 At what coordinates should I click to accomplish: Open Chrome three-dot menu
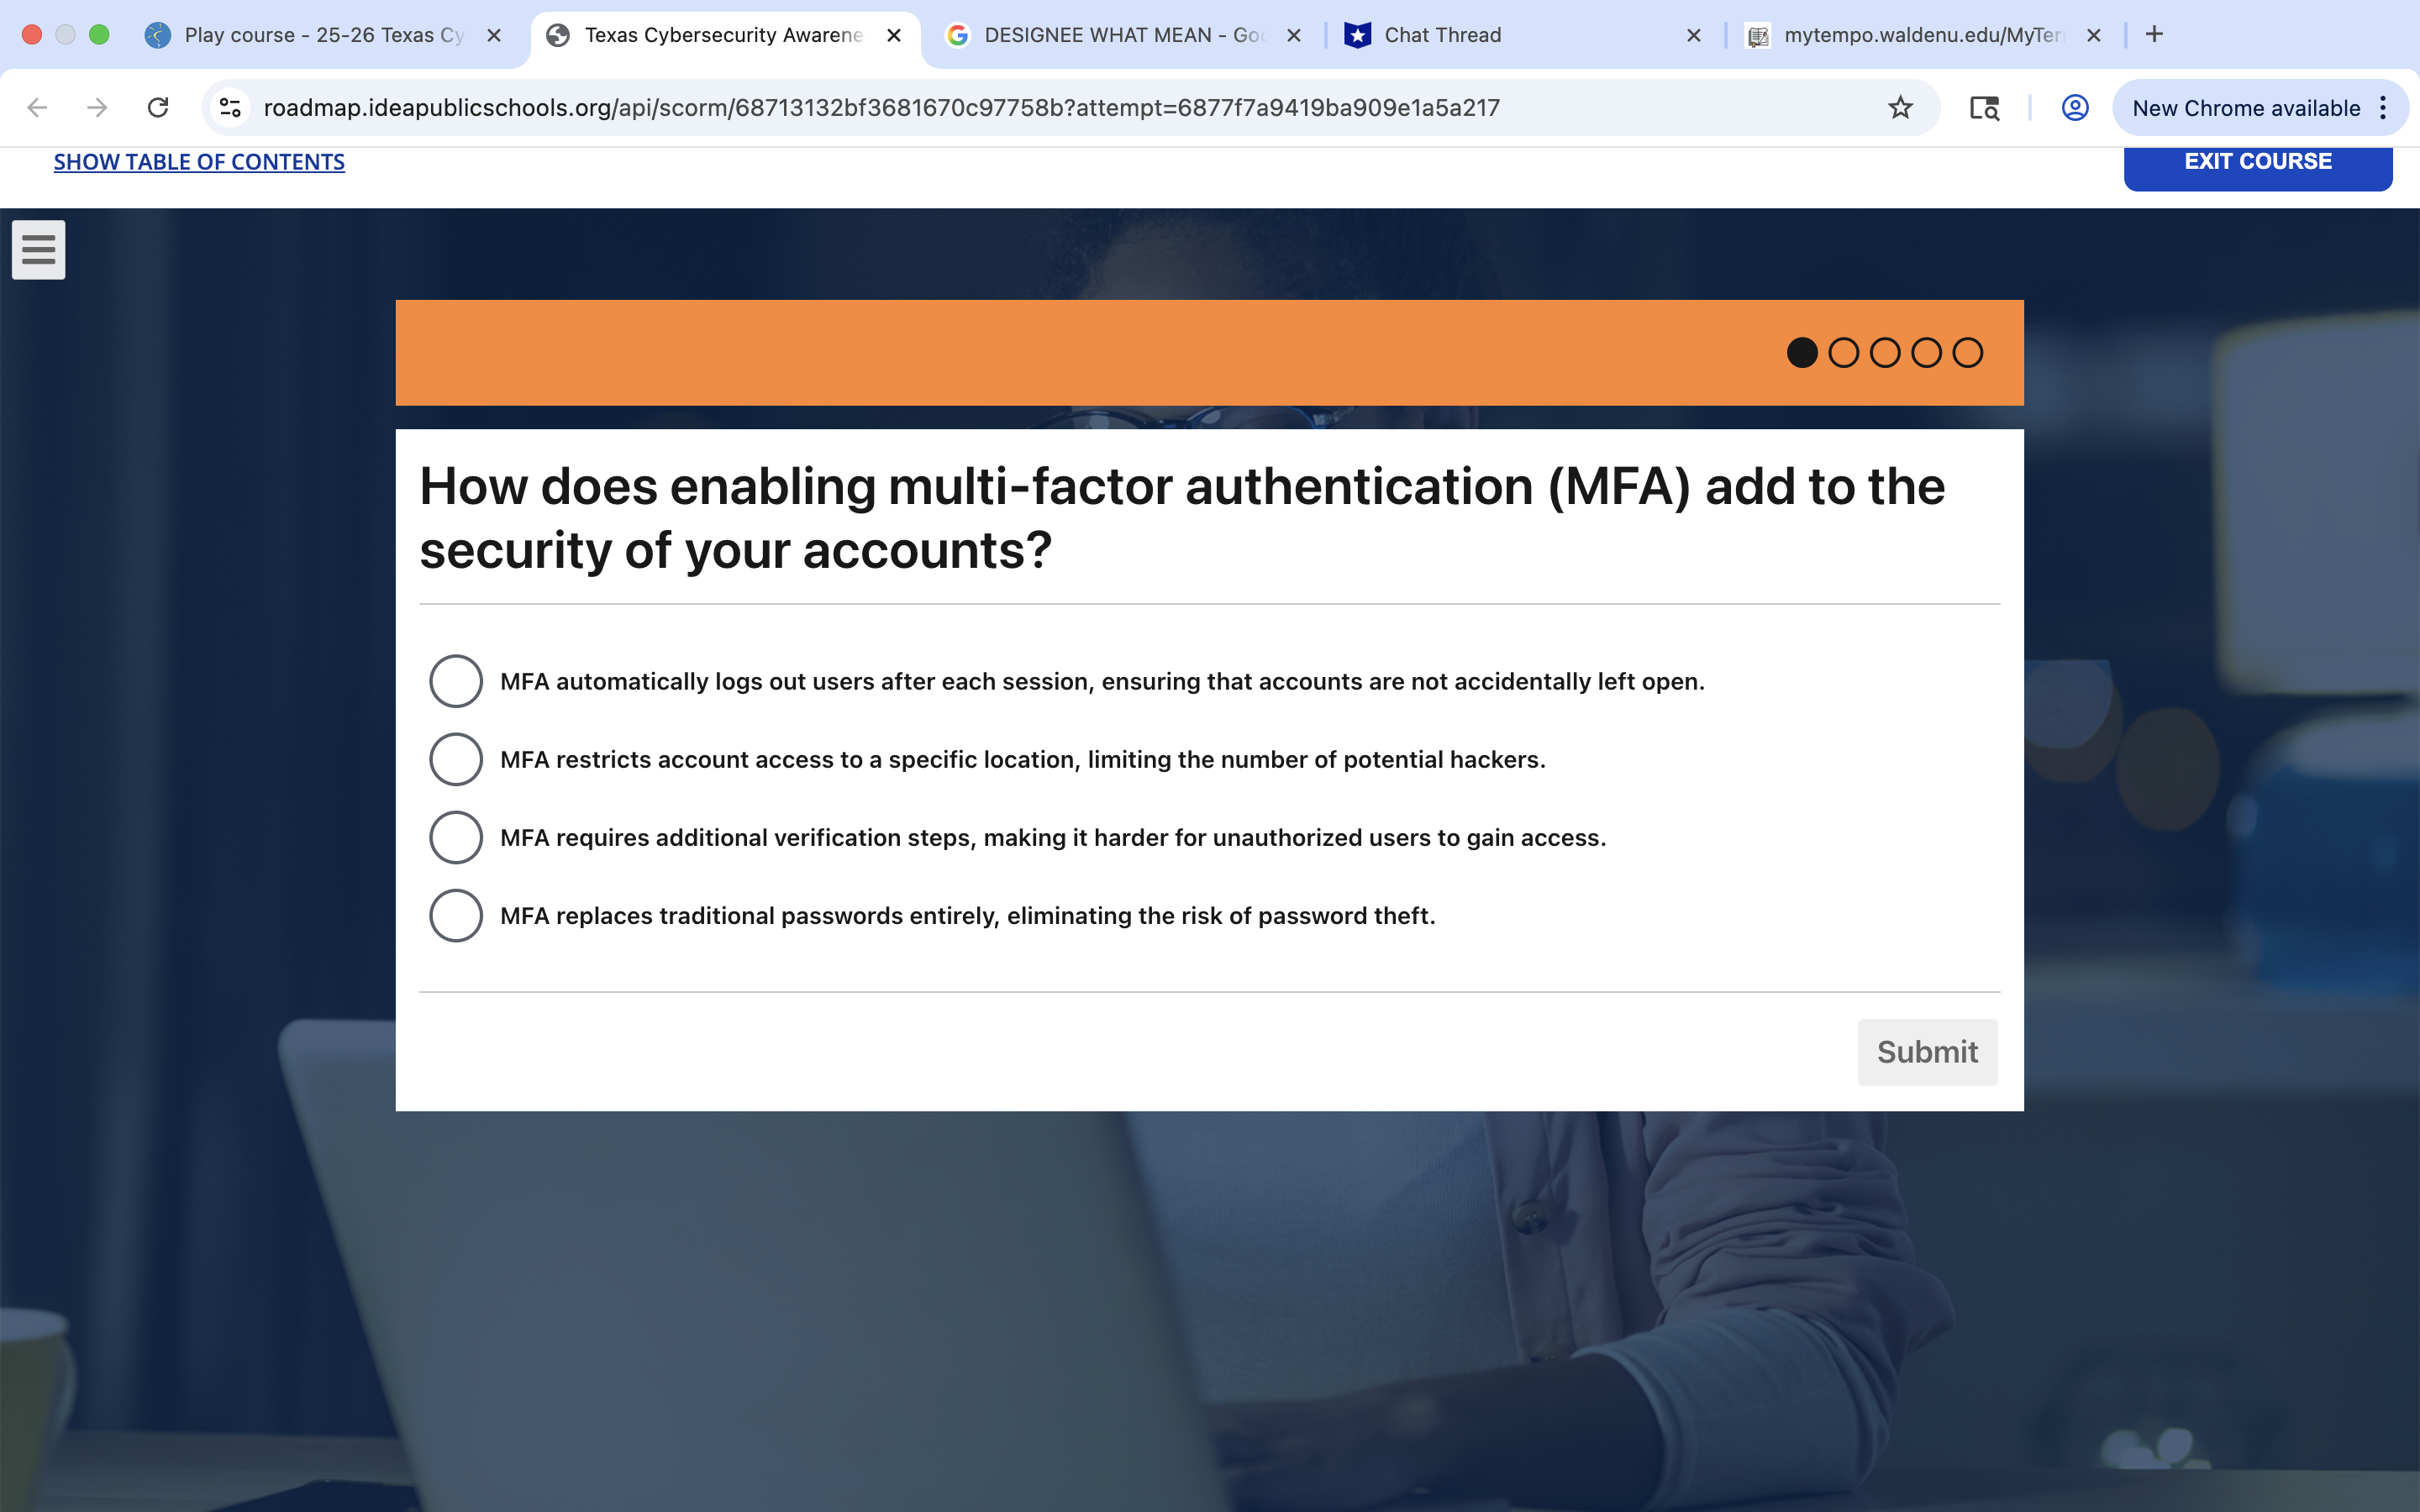coord(2384,108)
